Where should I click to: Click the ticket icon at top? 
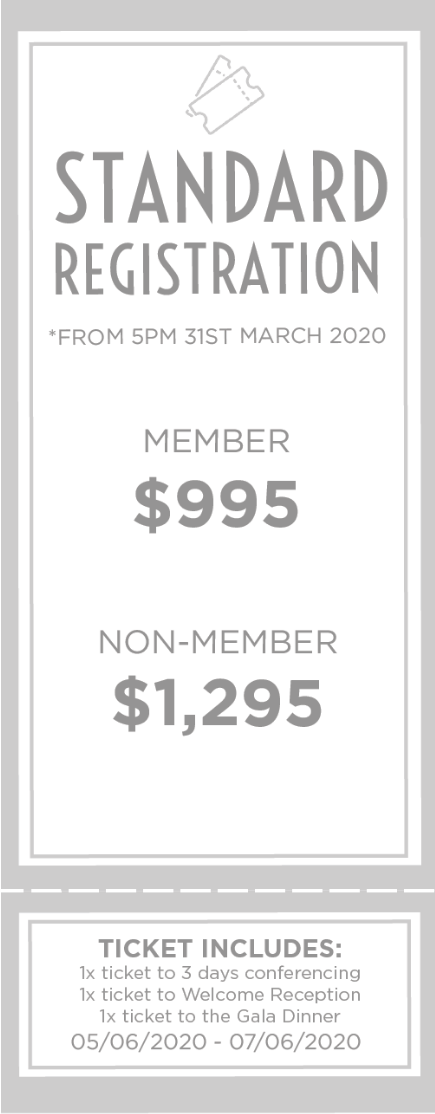pyautogui.click(x=225, y=95)
